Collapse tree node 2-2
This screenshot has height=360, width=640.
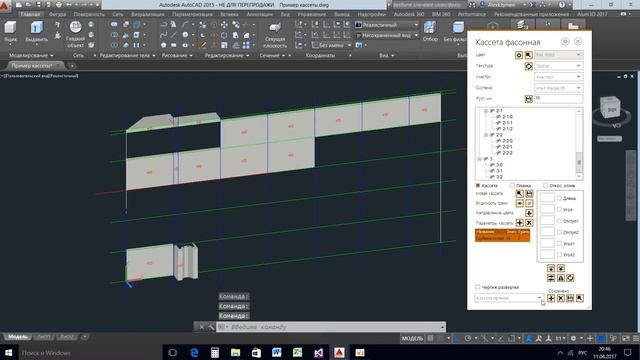[x=486, y=135]
